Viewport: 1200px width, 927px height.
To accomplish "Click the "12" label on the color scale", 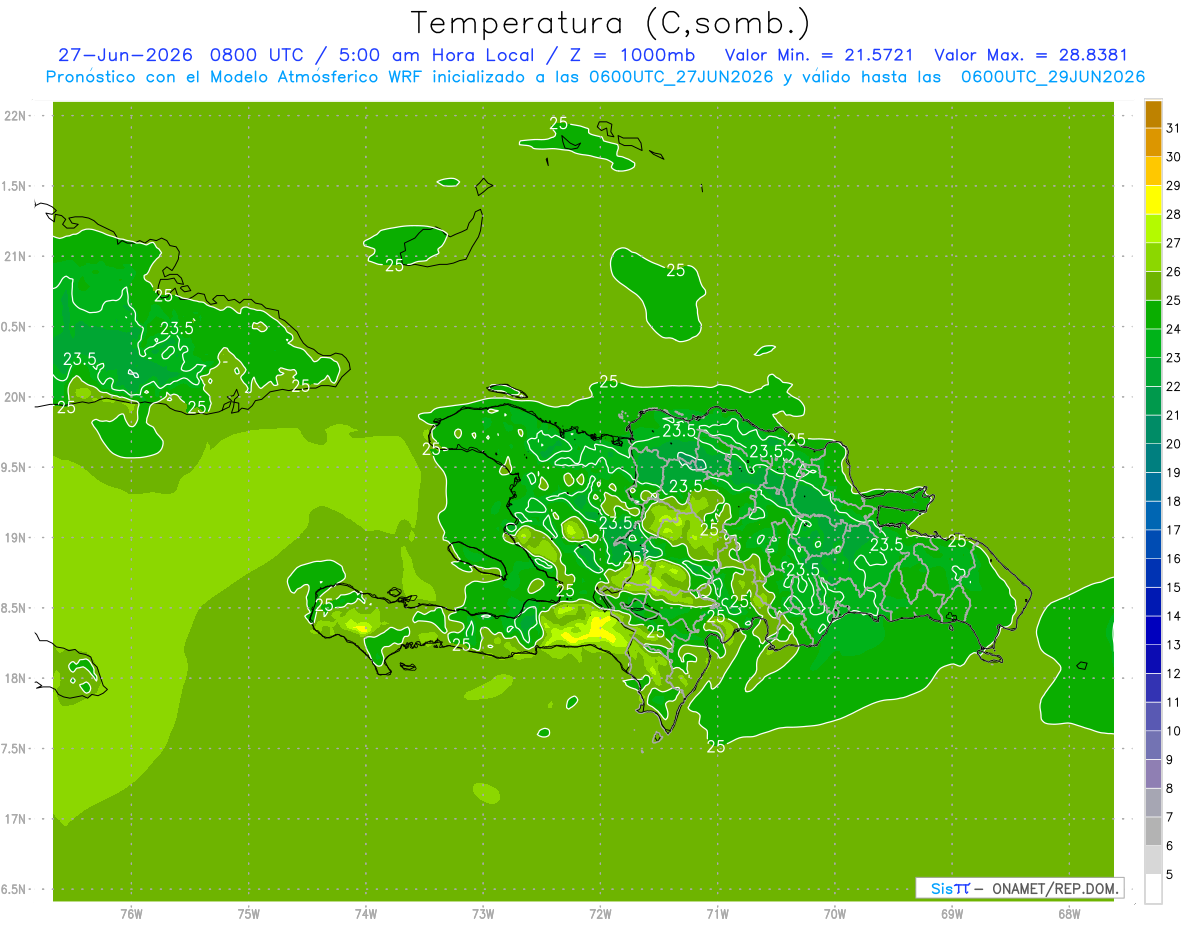I will click(1174, 674).
